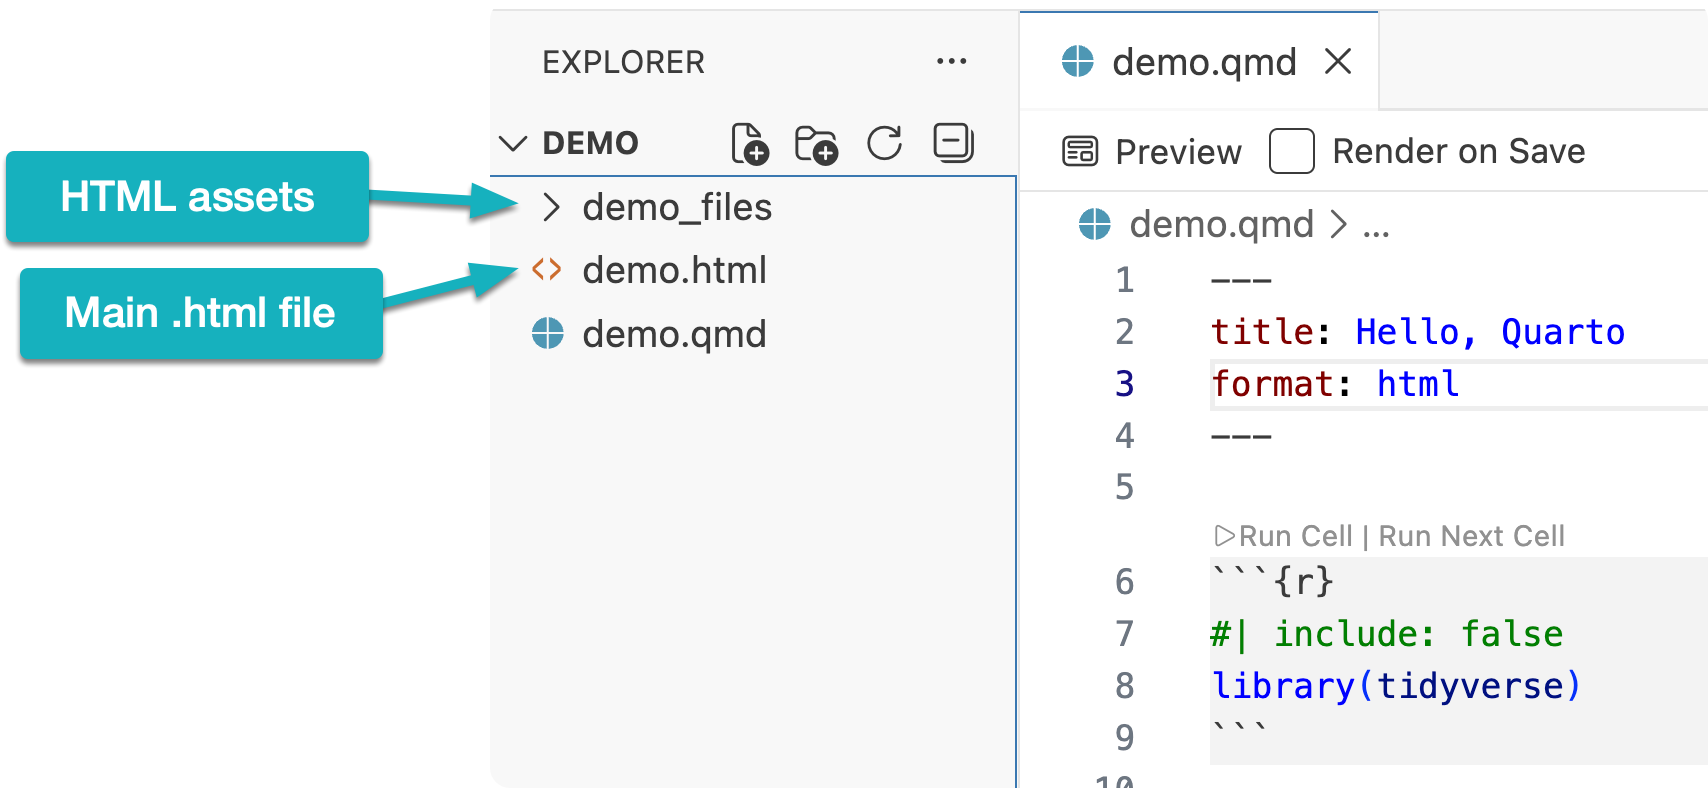Collapse the DEMO workspace section
Viewport: 1708px width, 788px height.
coord(513,143)
